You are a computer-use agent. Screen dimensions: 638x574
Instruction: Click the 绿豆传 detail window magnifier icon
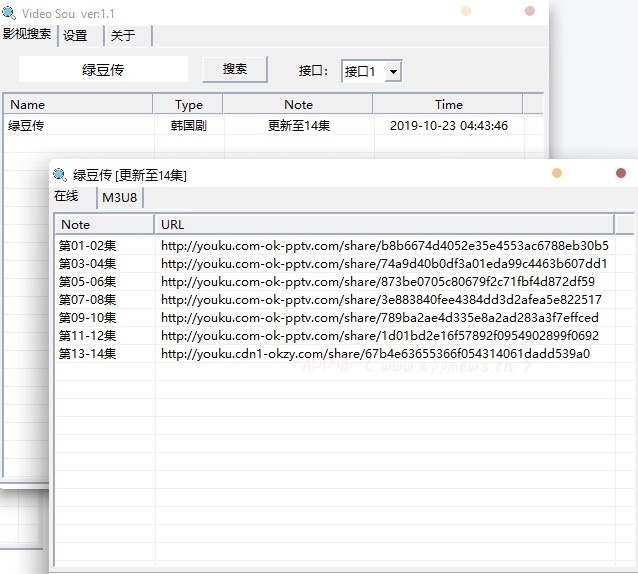tap(60, 175)
